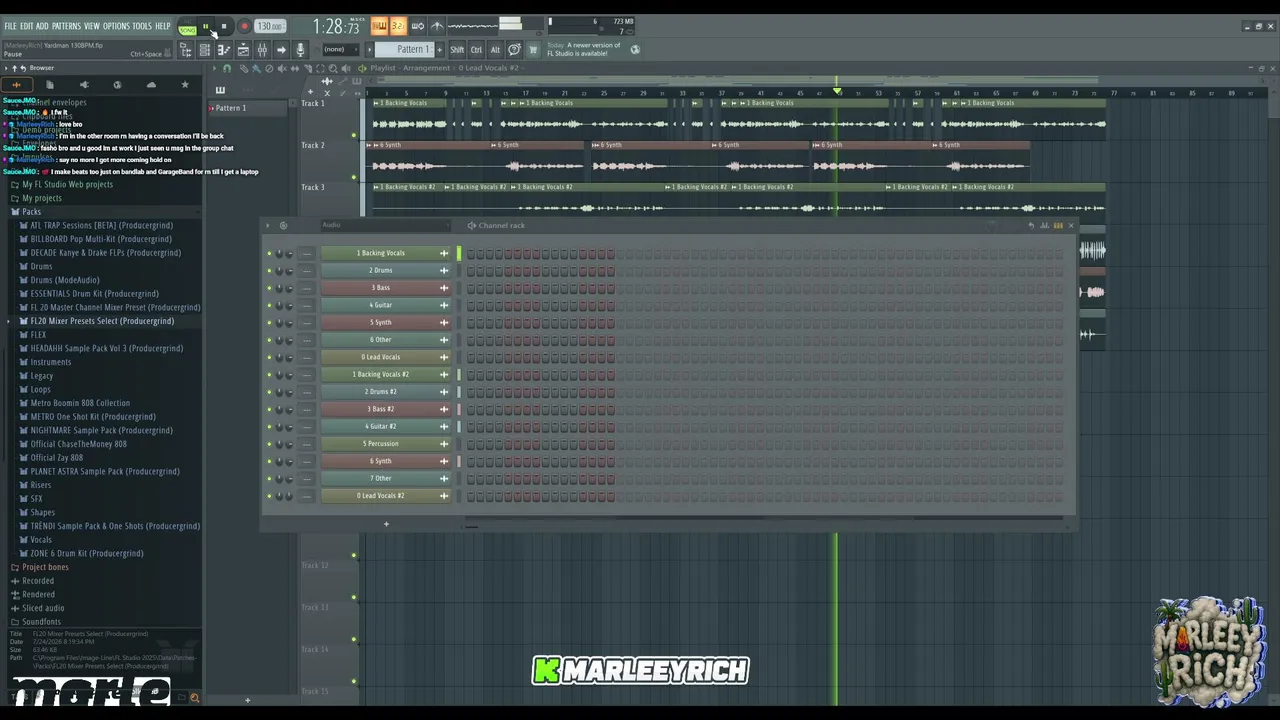Open graph editor icon in Channel rack header

(x=1045, y=226)
